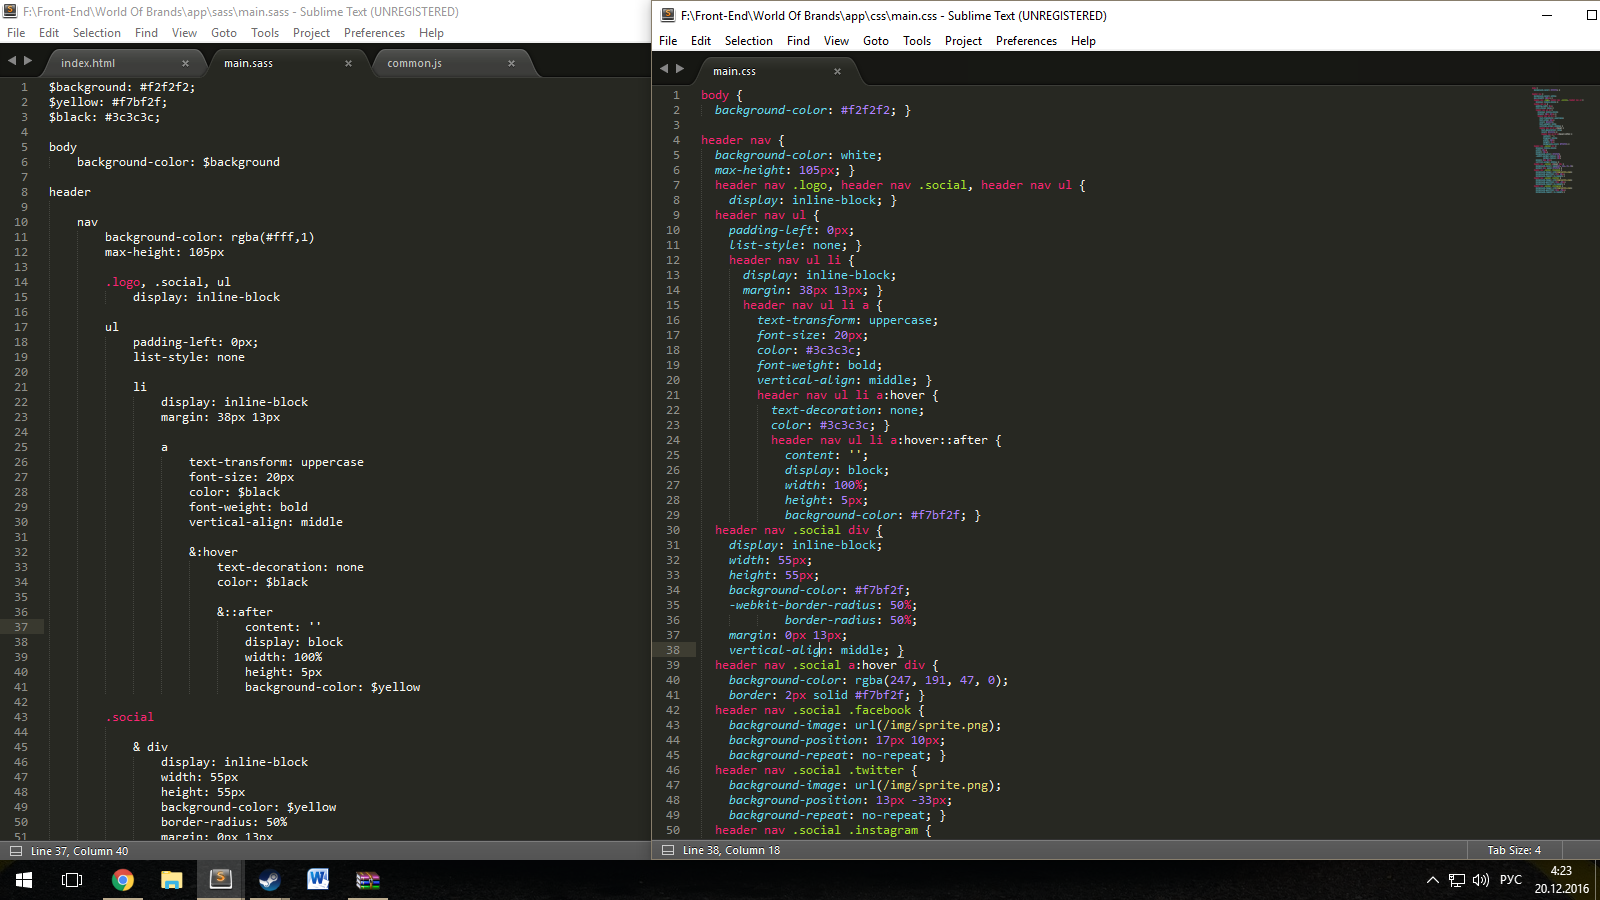The image size is (1600, 900).
Task: Open Preferences menu in left window
Action: point(374,33)
